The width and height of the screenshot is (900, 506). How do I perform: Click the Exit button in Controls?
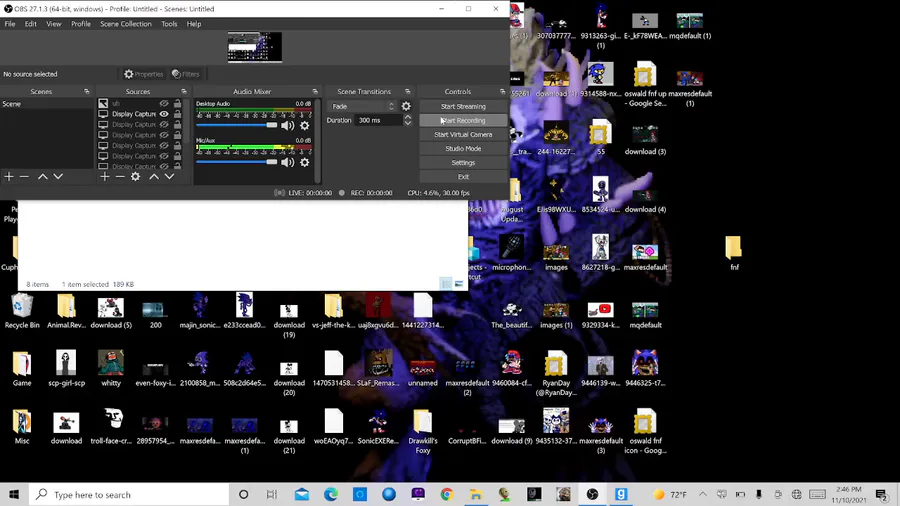coord(463,177)
